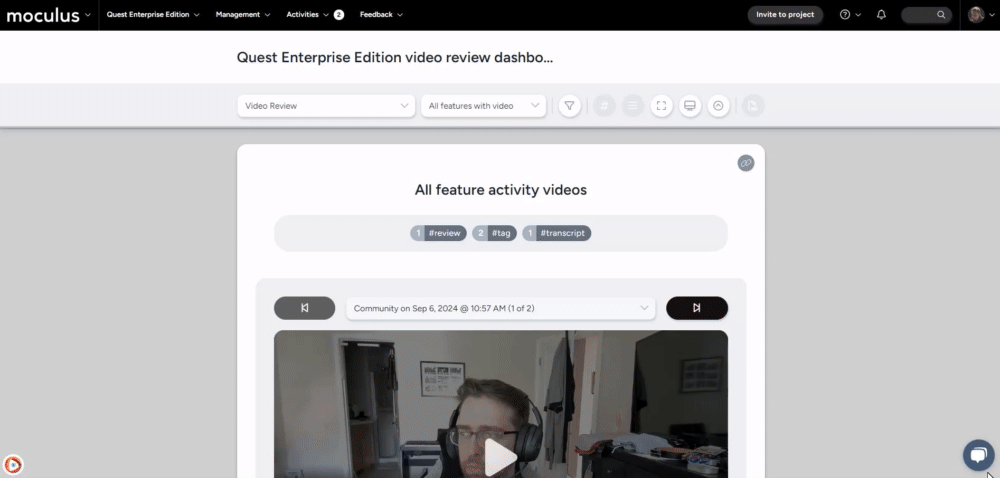
Task: Click the filter funnel icon
Action: pyautogui.click(x=569, y=105)
